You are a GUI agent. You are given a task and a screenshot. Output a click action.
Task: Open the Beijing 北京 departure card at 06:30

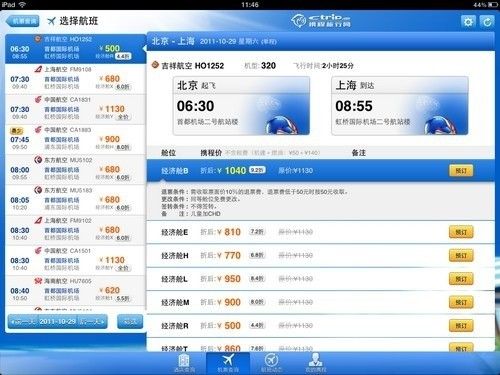(x=241, y=106)
